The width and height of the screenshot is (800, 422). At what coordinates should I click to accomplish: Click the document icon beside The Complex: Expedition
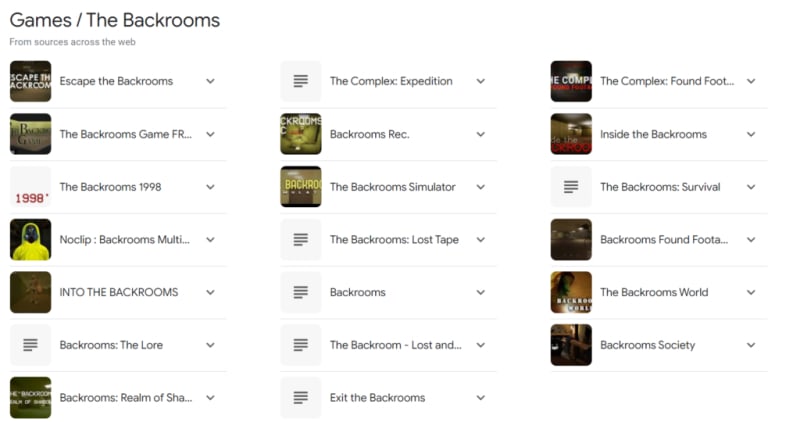coord(300,82)
